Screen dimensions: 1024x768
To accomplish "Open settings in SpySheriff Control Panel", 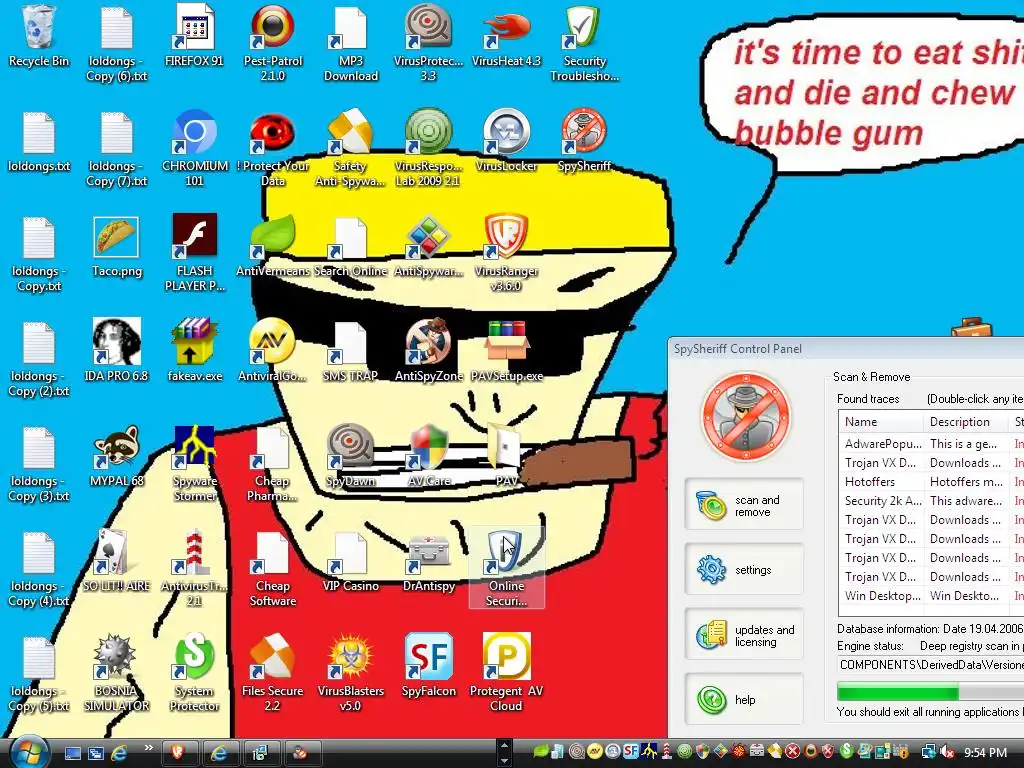I will click(744, 569).
